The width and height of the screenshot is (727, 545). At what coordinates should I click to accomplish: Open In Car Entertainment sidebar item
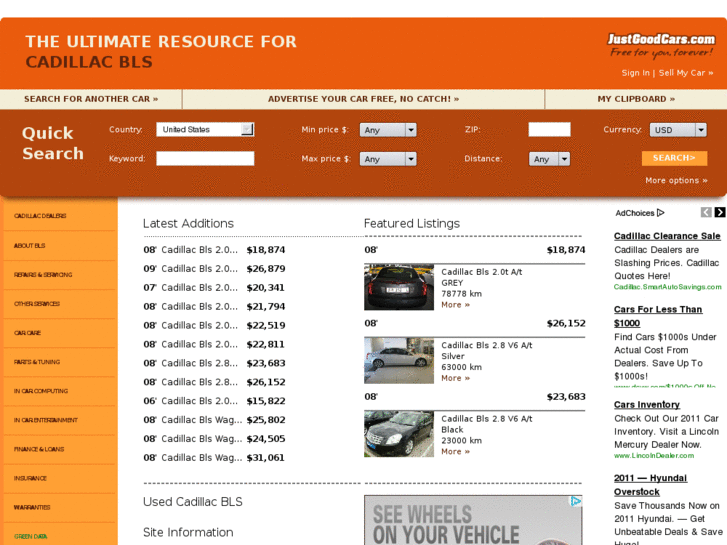(x=45, y=420)
